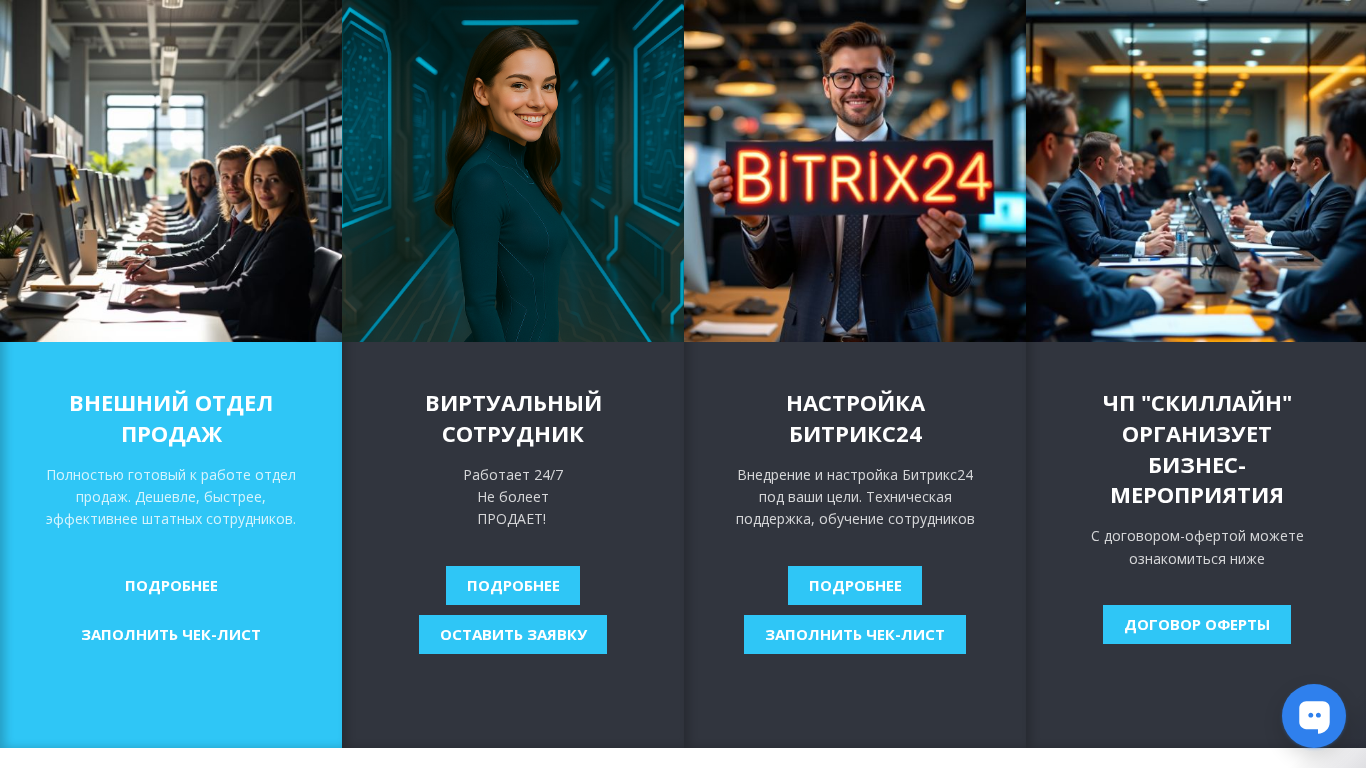Click ЗАПОЛНИТЬ ЧЕК-ЛИСТ under Настройка Битрикс24
Image resolution: width=1366 pixels, height=768 pixels.
tap(855, 635)
